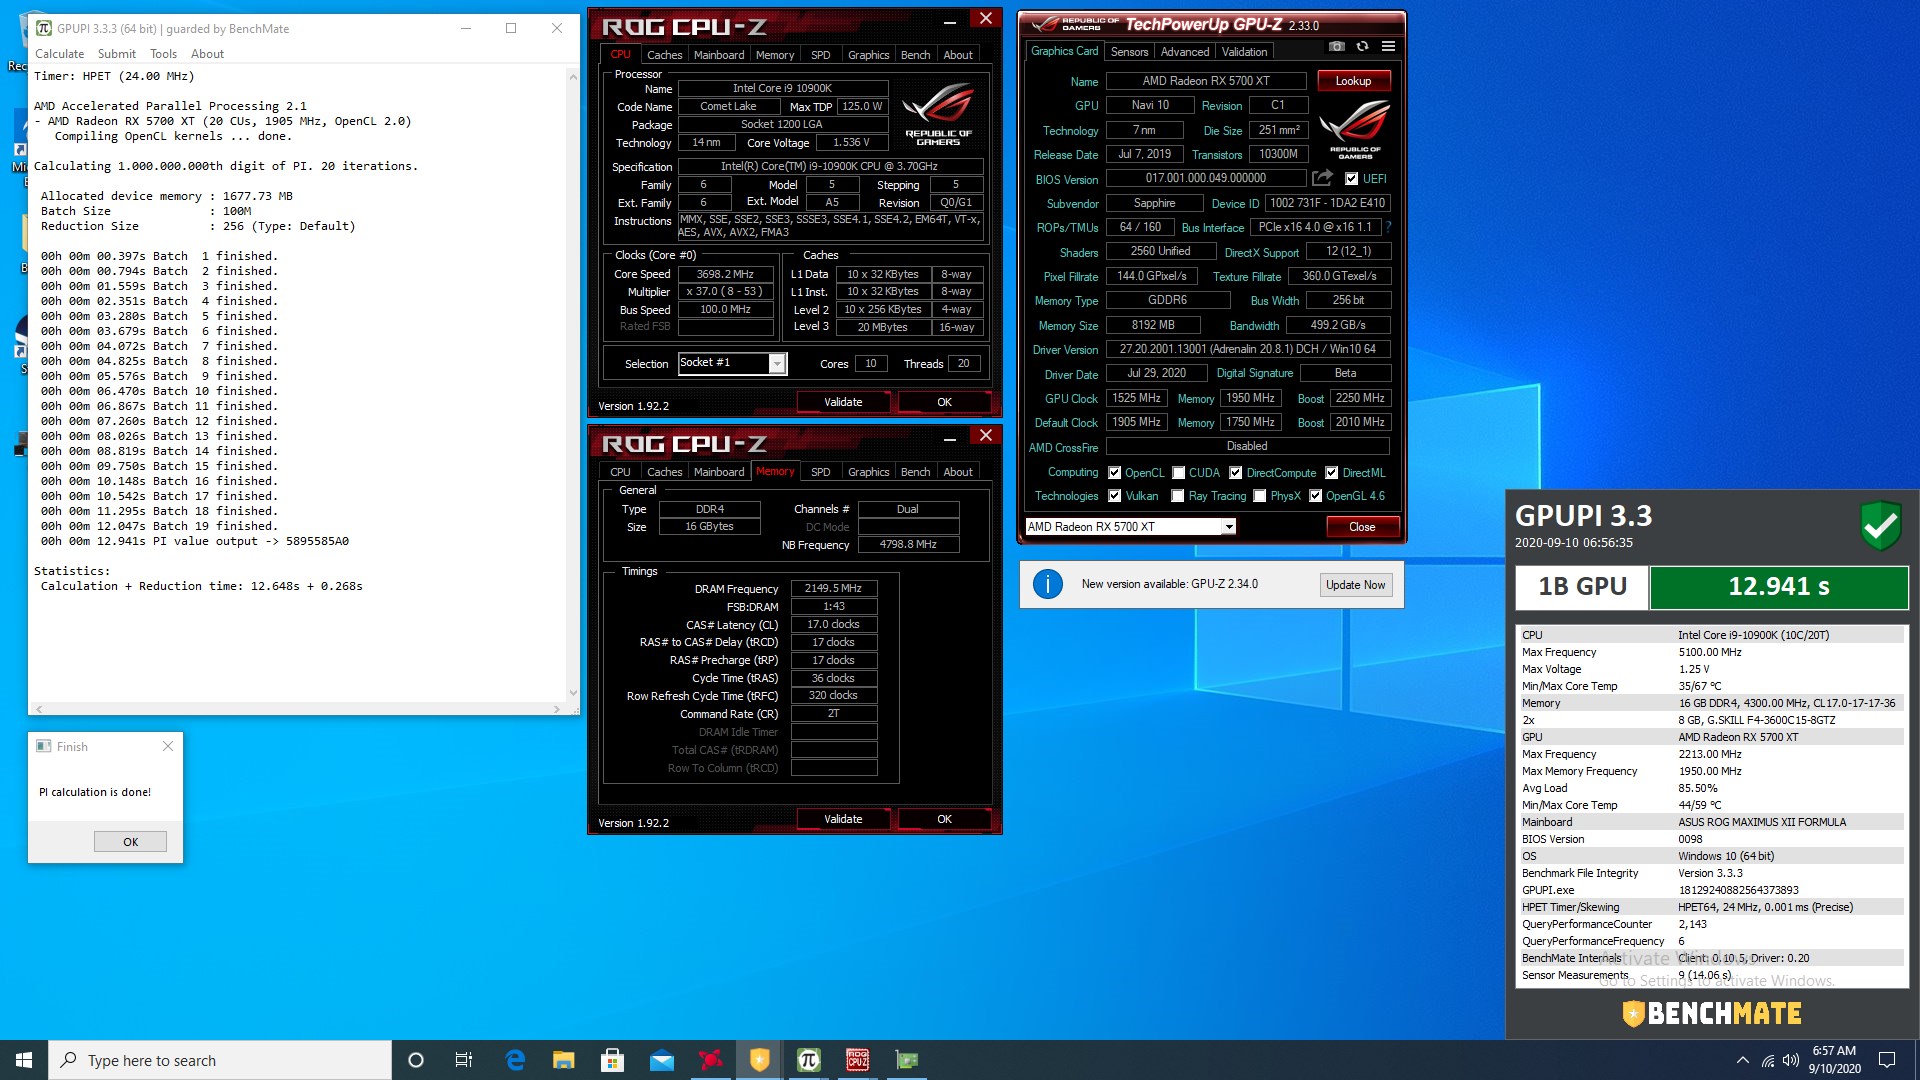Image resolution: width=1920 pixels, height=1080 pixels.
Task: Open Microsoft Store from the taskbar
Action: pyautogui.click(x=612, y=1060)
